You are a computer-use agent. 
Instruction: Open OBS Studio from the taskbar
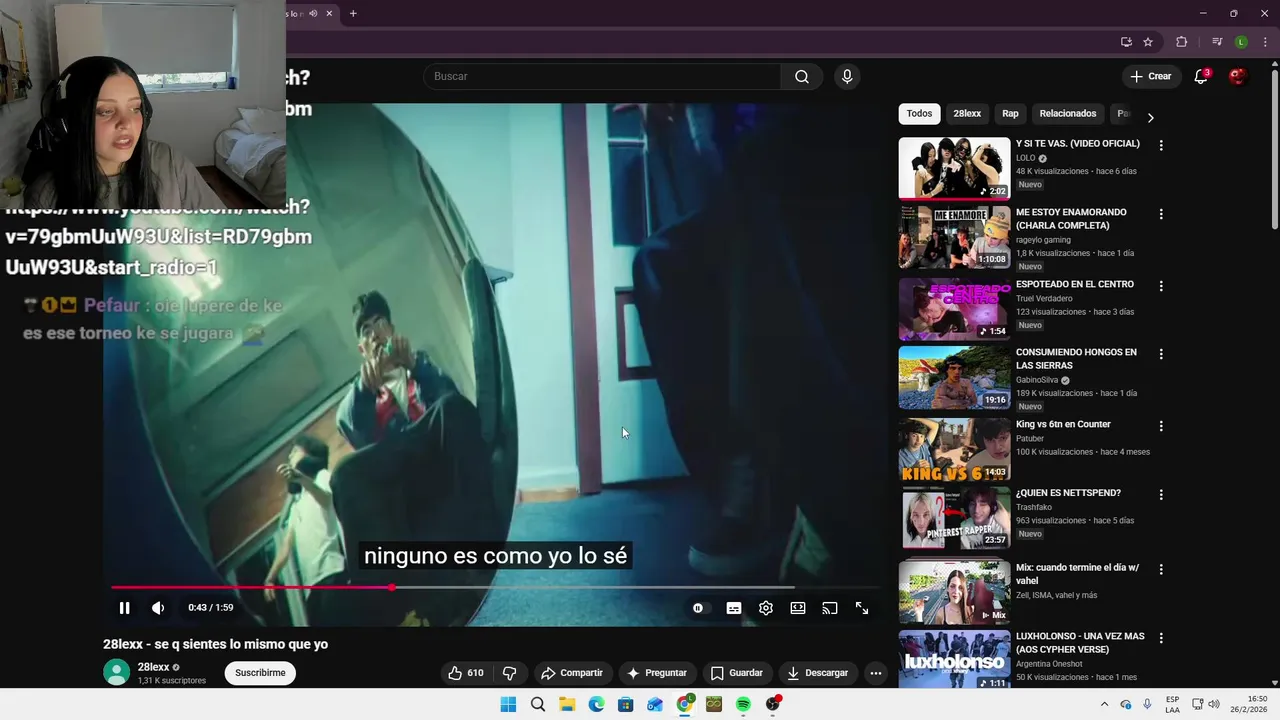pos(772,705)
